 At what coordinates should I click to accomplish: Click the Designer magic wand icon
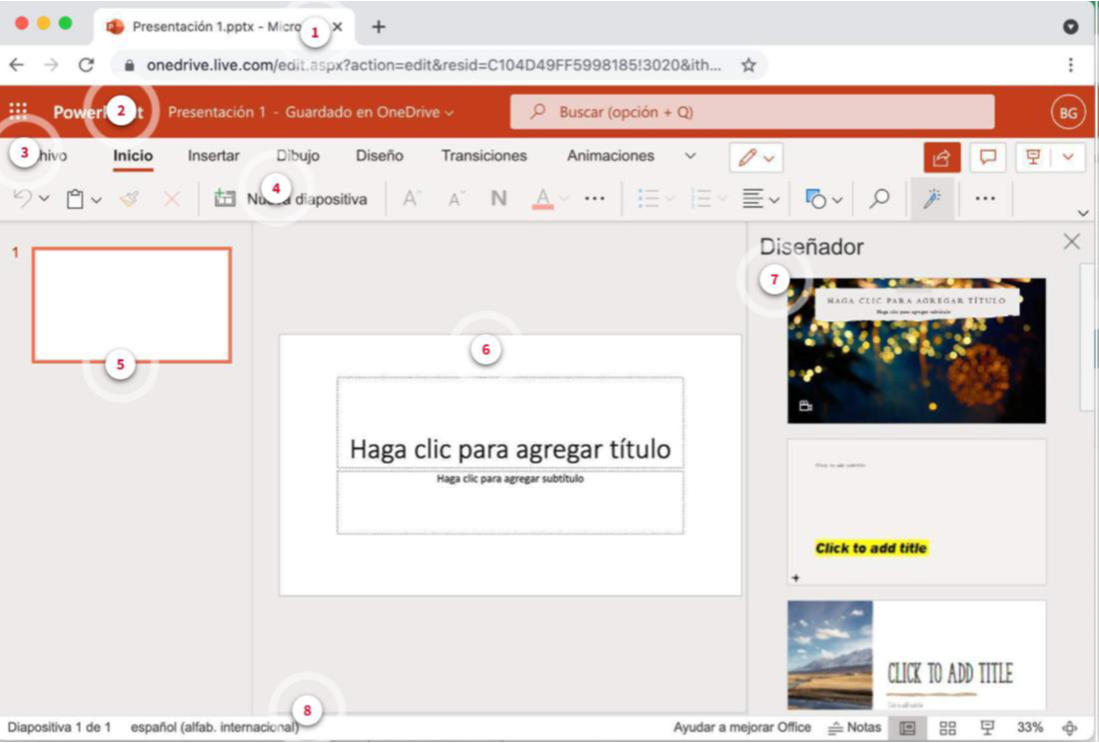click(931, 199)
